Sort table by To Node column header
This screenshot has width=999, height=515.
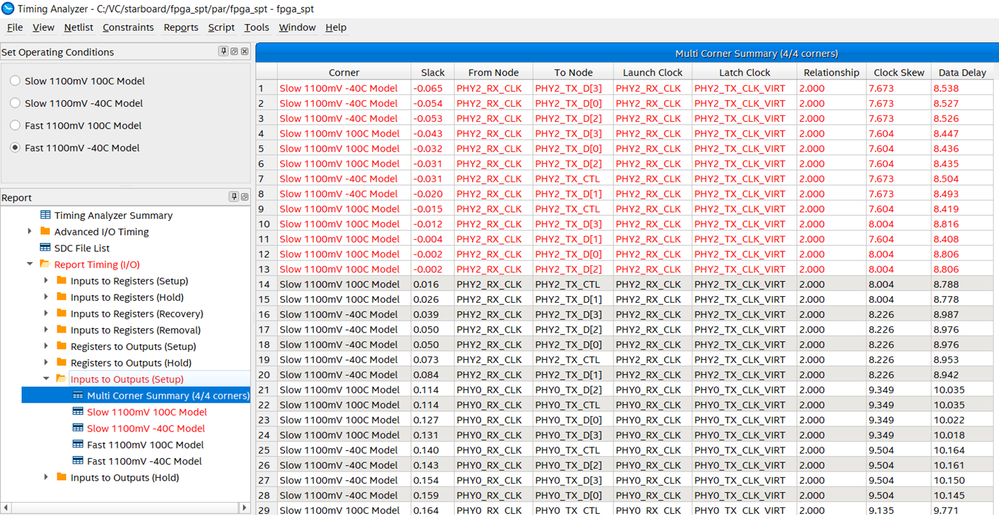pos(573,73)
